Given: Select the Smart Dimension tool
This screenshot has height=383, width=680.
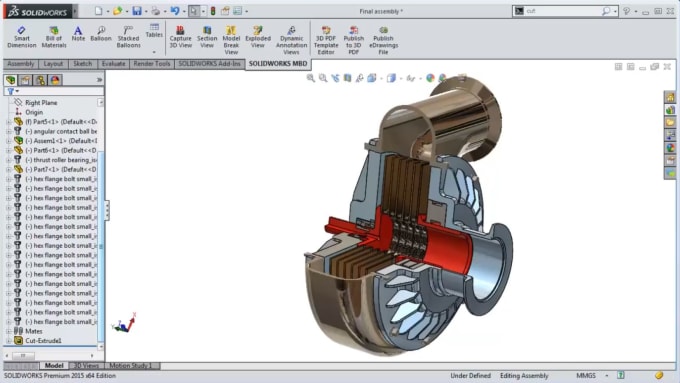Looking at the screenshot, I should pyautogui.click(x=22, y=36).
